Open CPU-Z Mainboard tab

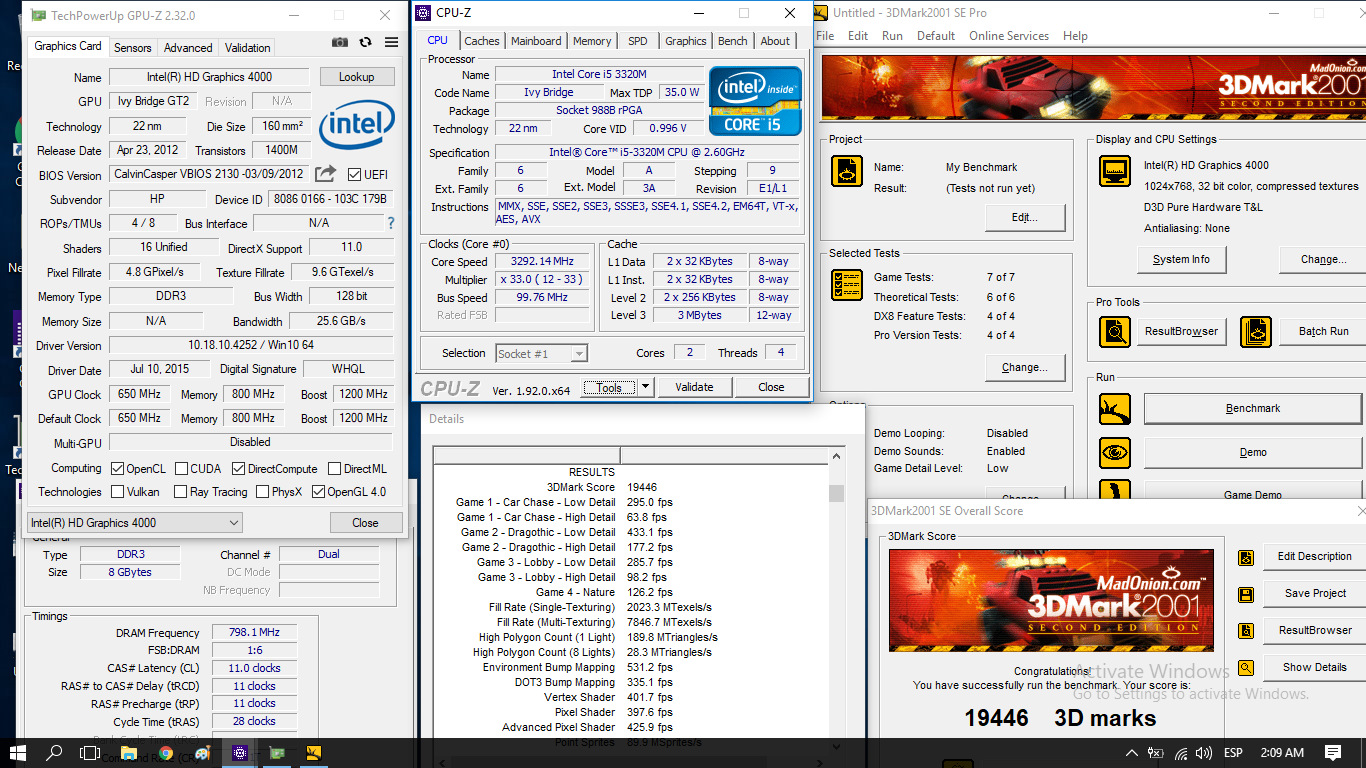(x=536, y=41)
